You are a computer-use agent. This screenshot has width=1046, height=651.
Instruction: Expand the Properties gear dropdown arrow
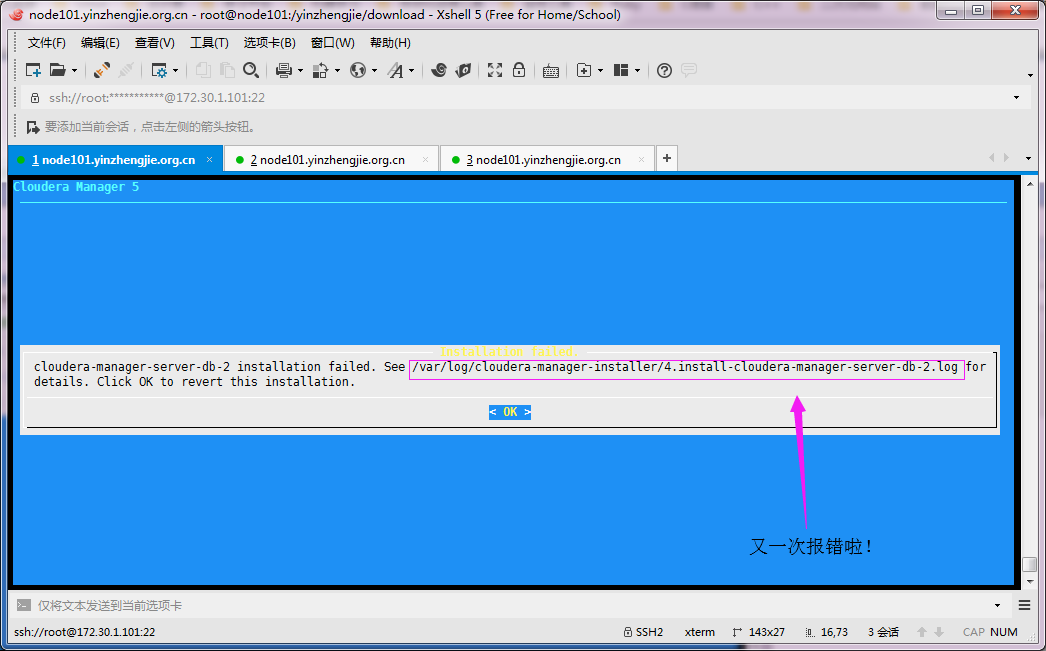click(x=175, y=70)
